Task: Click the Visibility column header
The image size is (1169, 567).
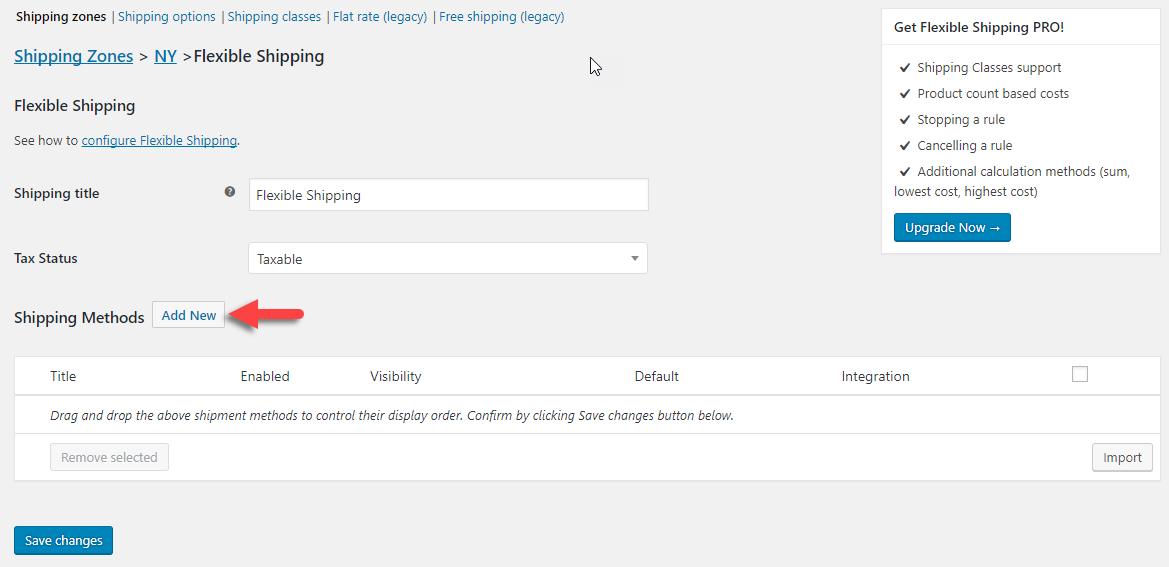Action: point(395,376)
